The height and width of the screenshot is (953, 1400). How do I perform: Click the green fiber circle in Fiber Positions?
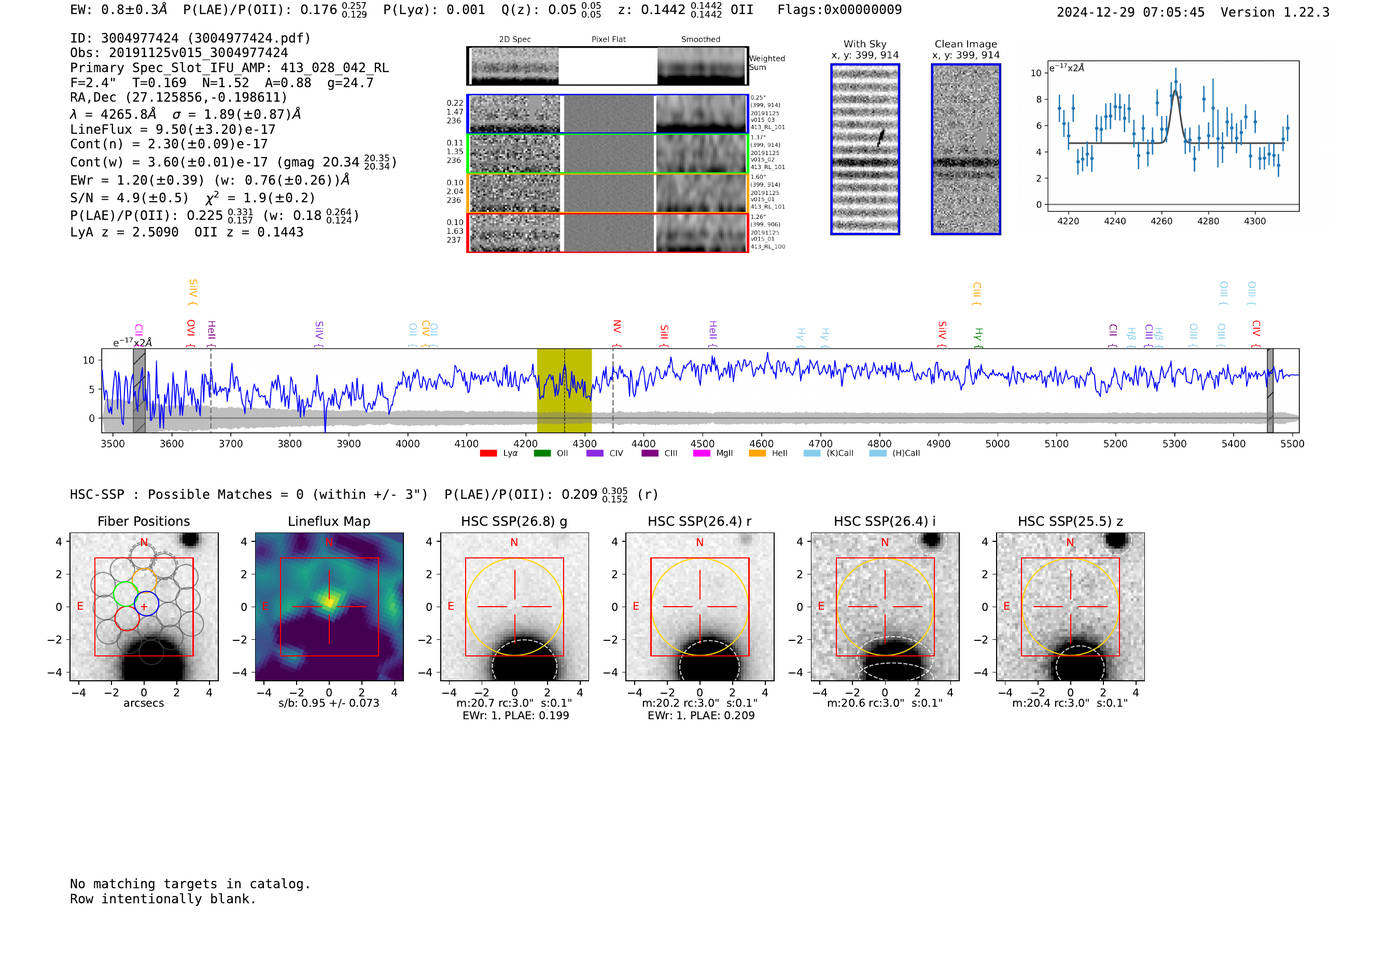pyautogui.click(x=126, y=593)
